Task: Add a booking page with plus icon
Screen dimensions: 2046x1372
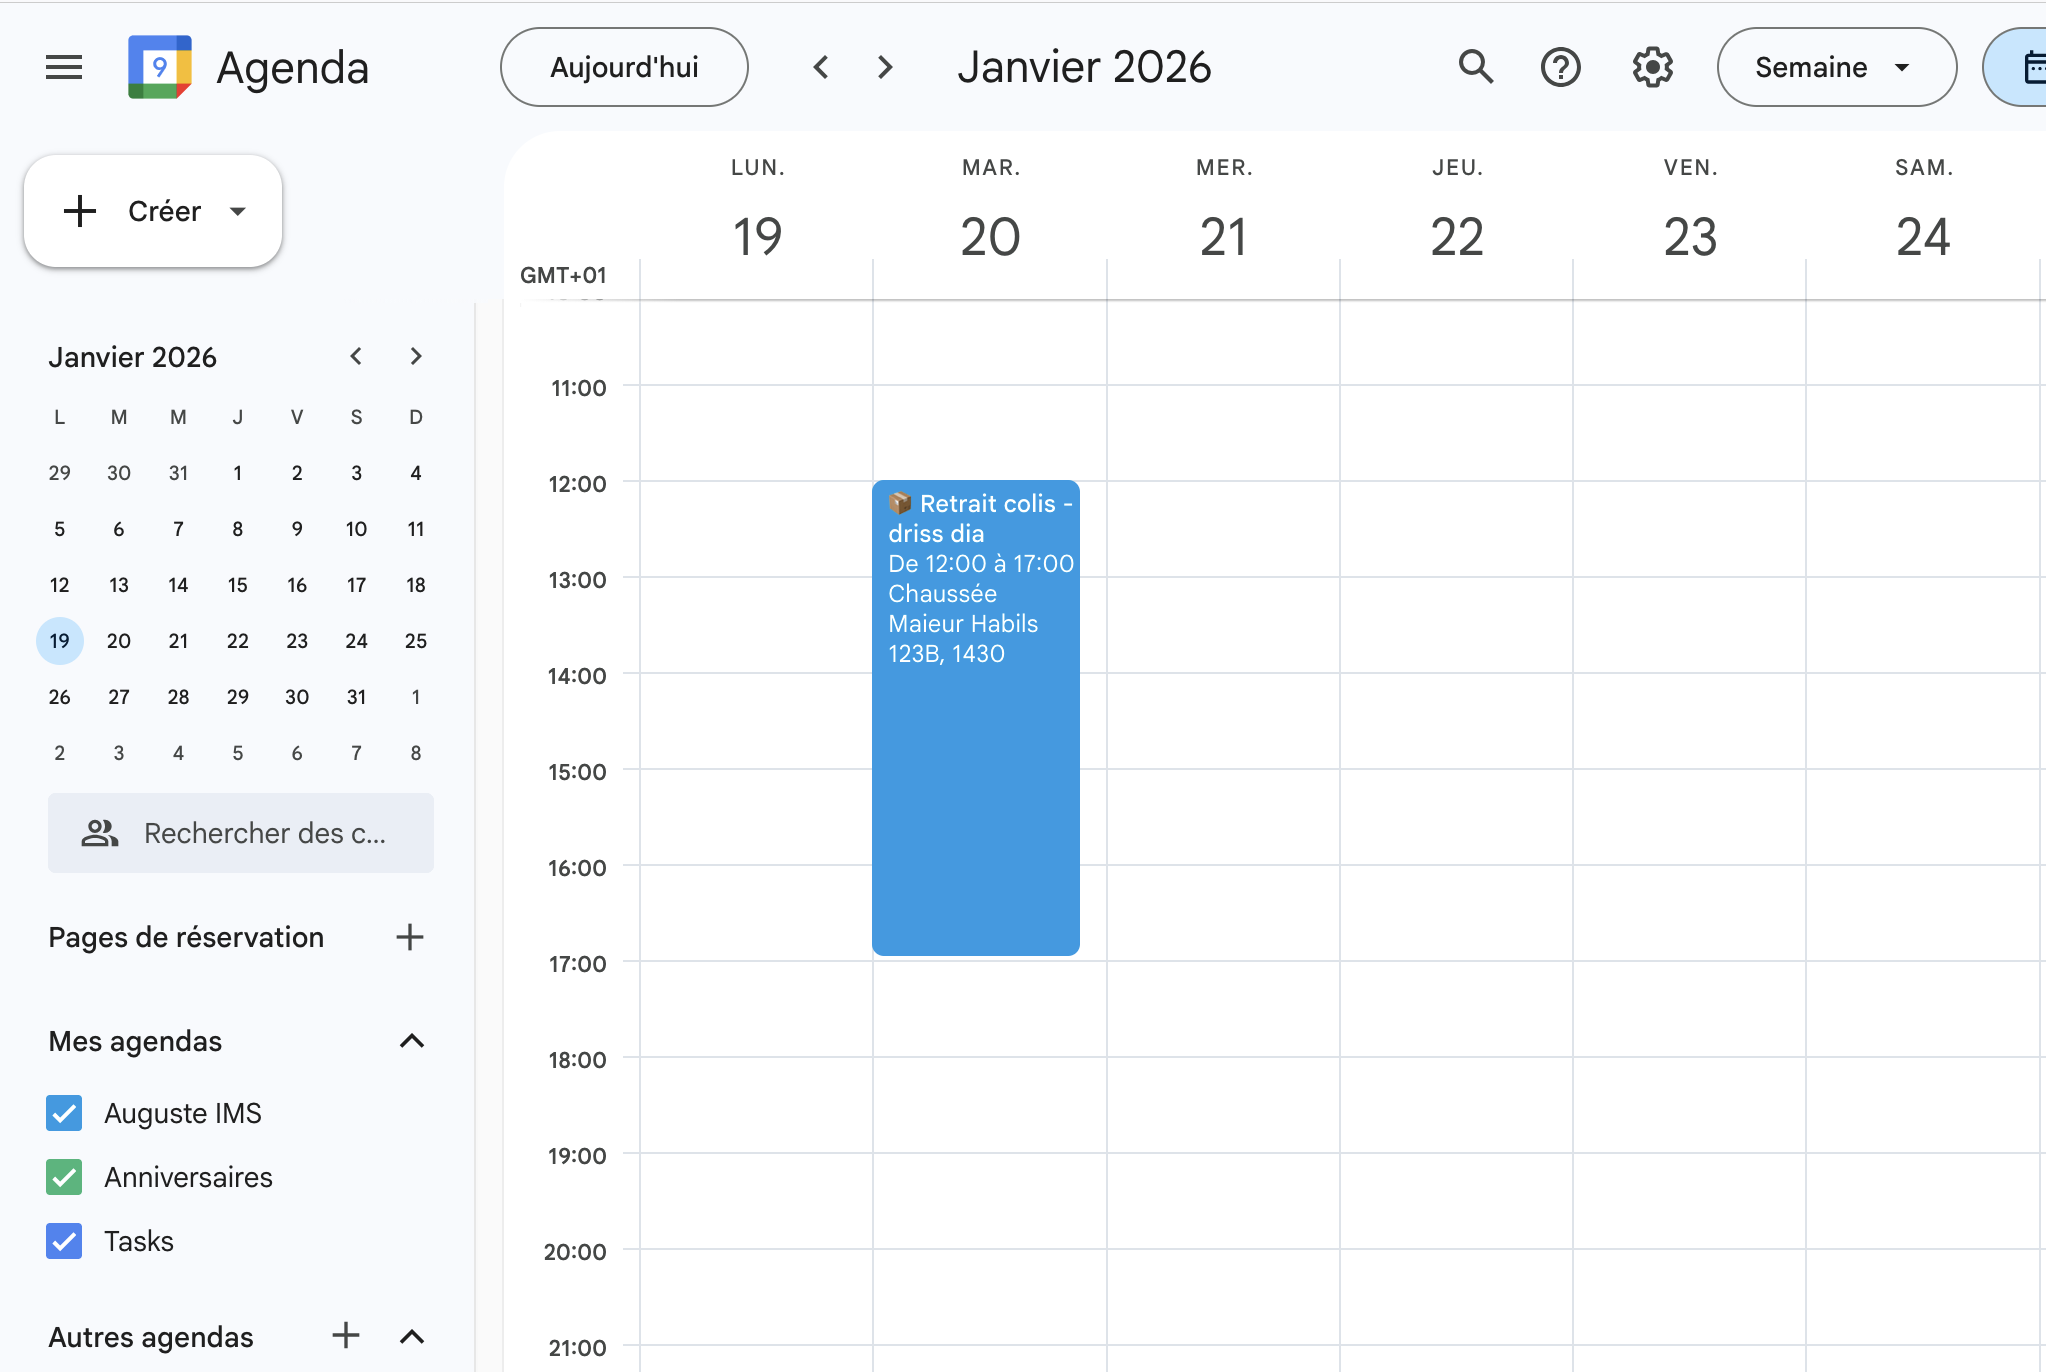Action: (409, 937)
